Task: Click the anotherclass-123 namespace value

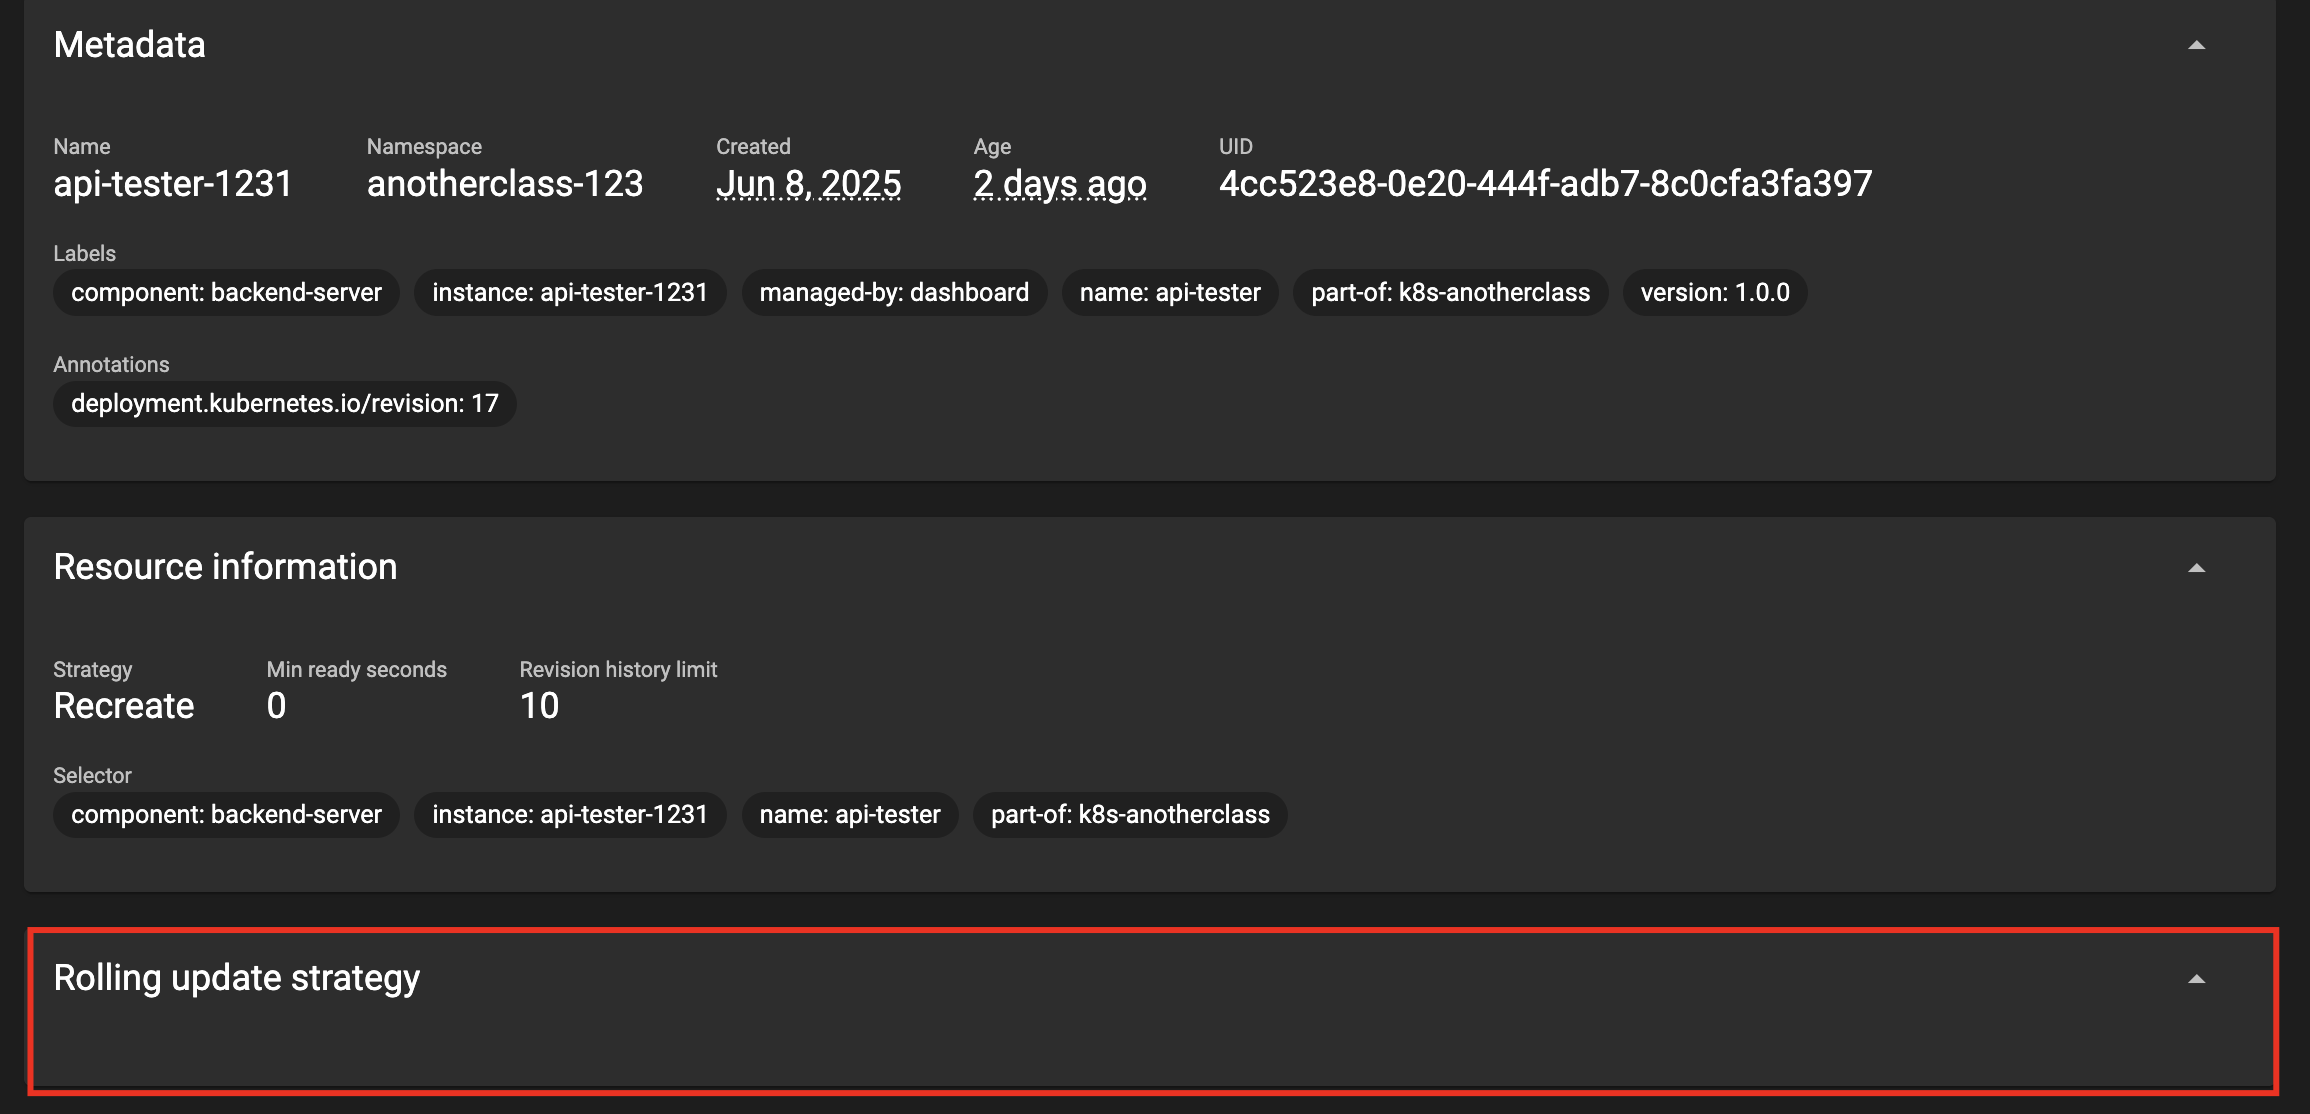Action: (x=505, y=184)
